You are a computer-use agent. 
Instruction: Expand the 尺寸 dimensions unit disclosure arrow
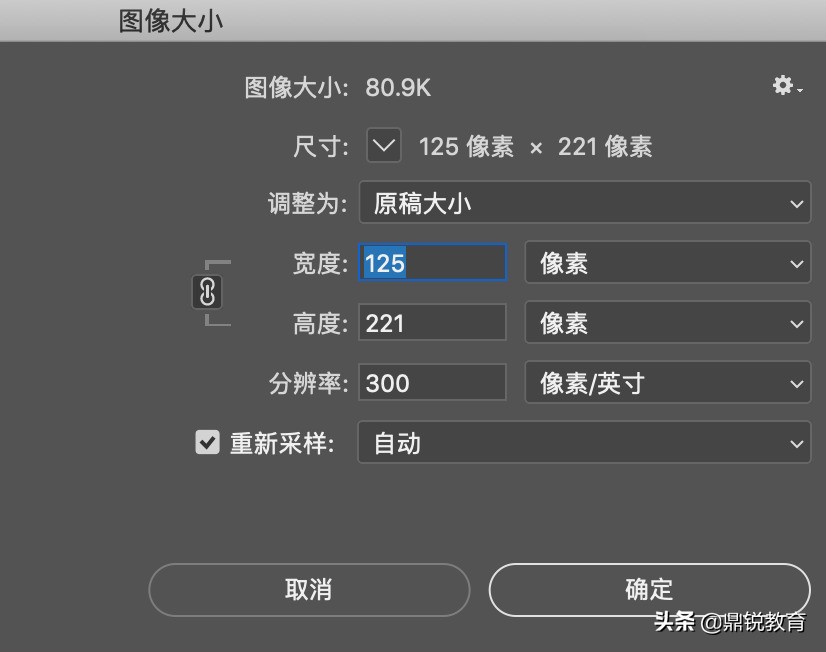pos(383,146)
